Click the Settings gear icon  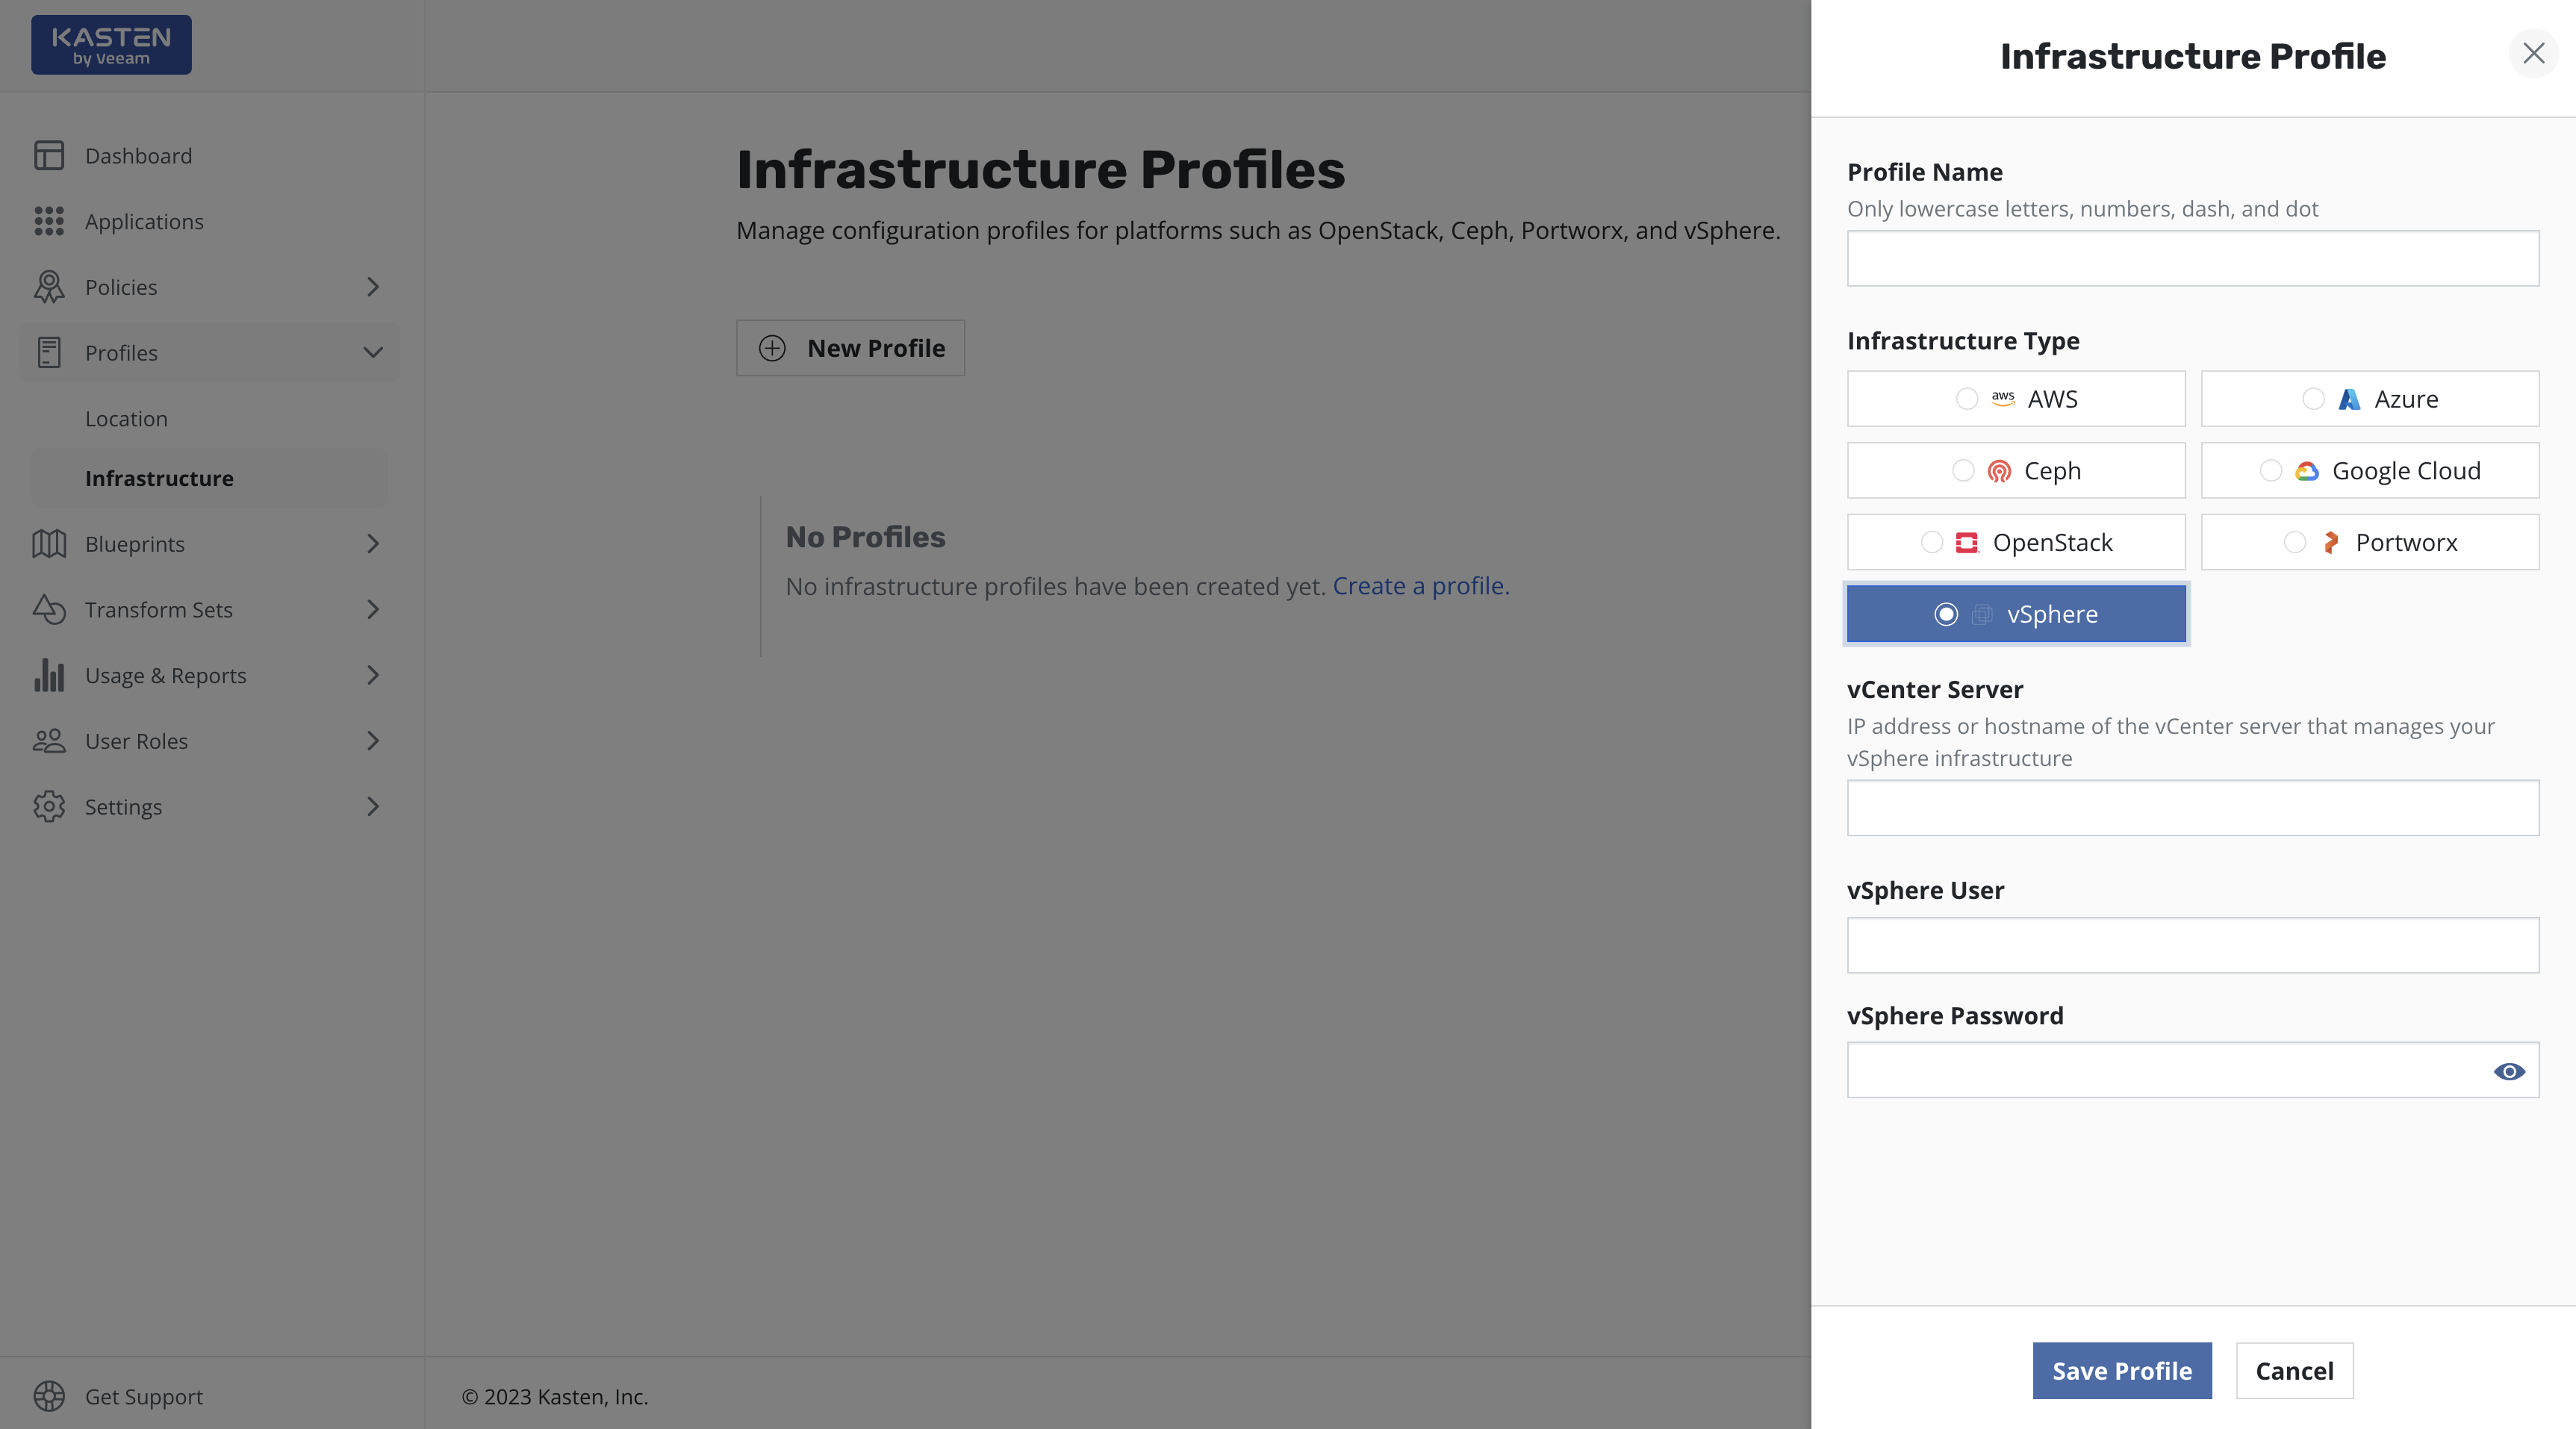click(49, 806)
